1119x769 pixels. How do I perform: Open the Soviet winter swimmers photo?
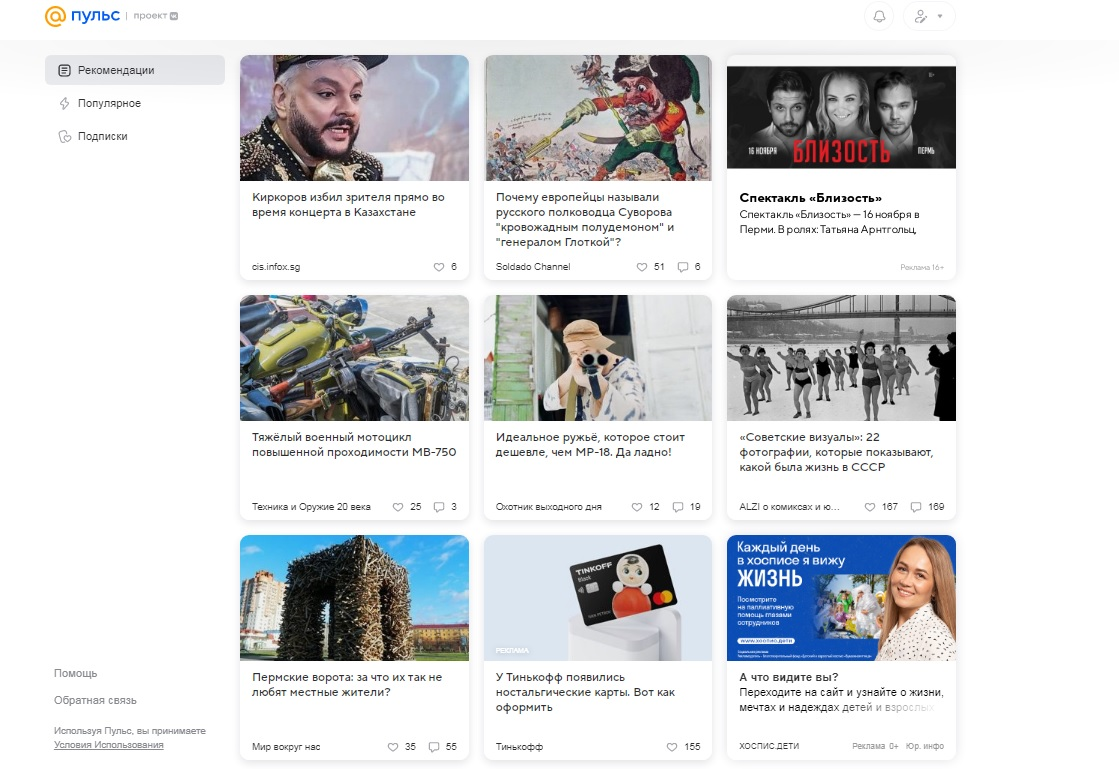841,358
